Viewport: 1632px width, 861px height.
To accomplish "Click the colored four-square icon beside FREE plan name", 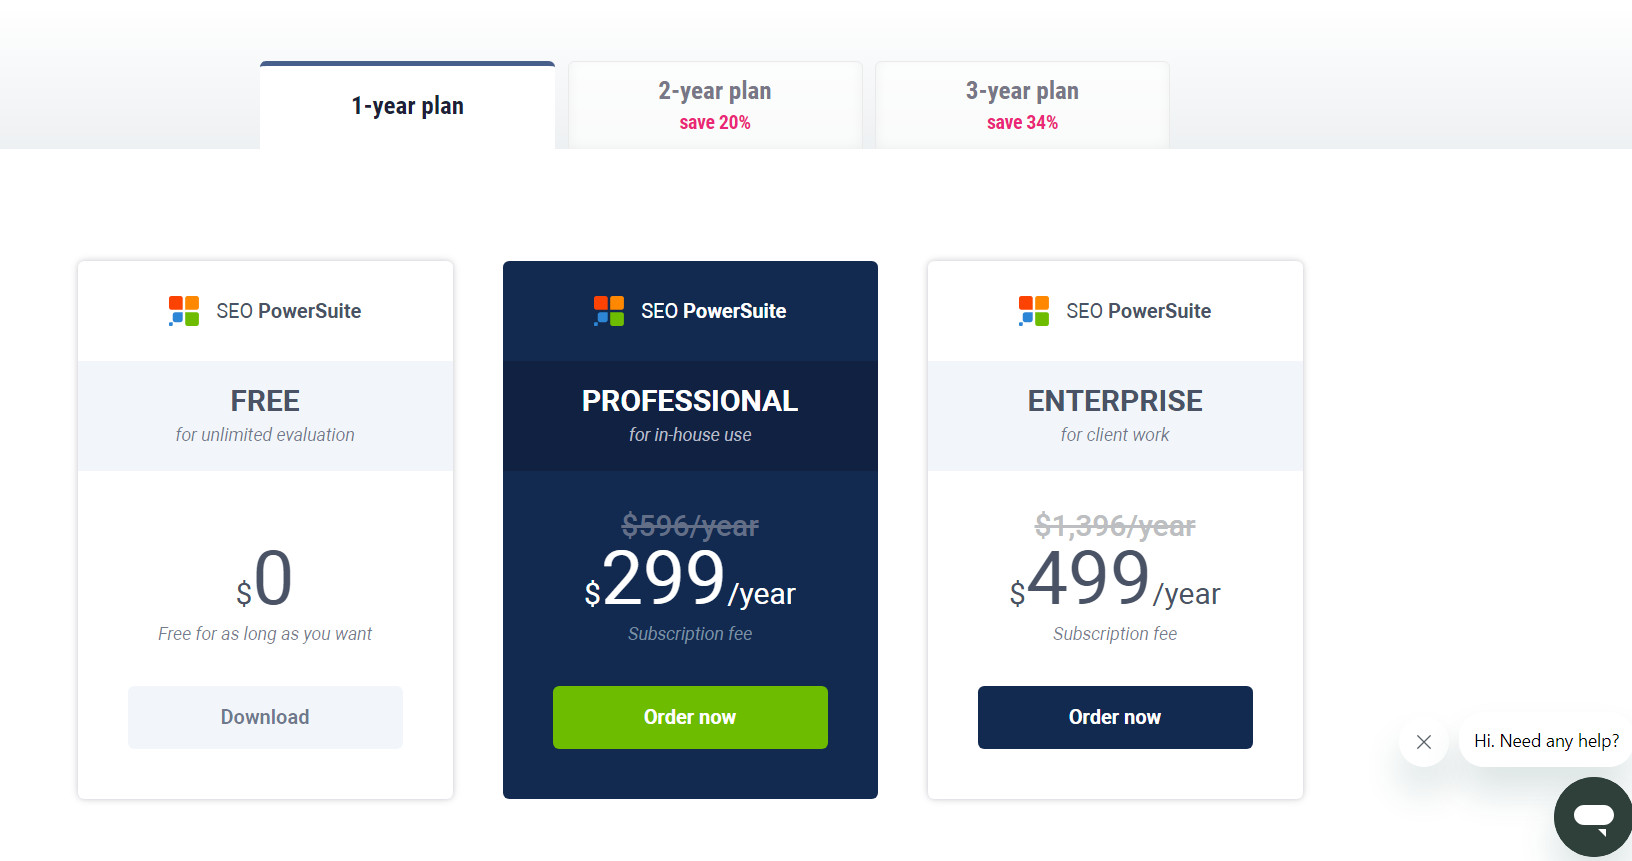I will [x=183, y=310].
